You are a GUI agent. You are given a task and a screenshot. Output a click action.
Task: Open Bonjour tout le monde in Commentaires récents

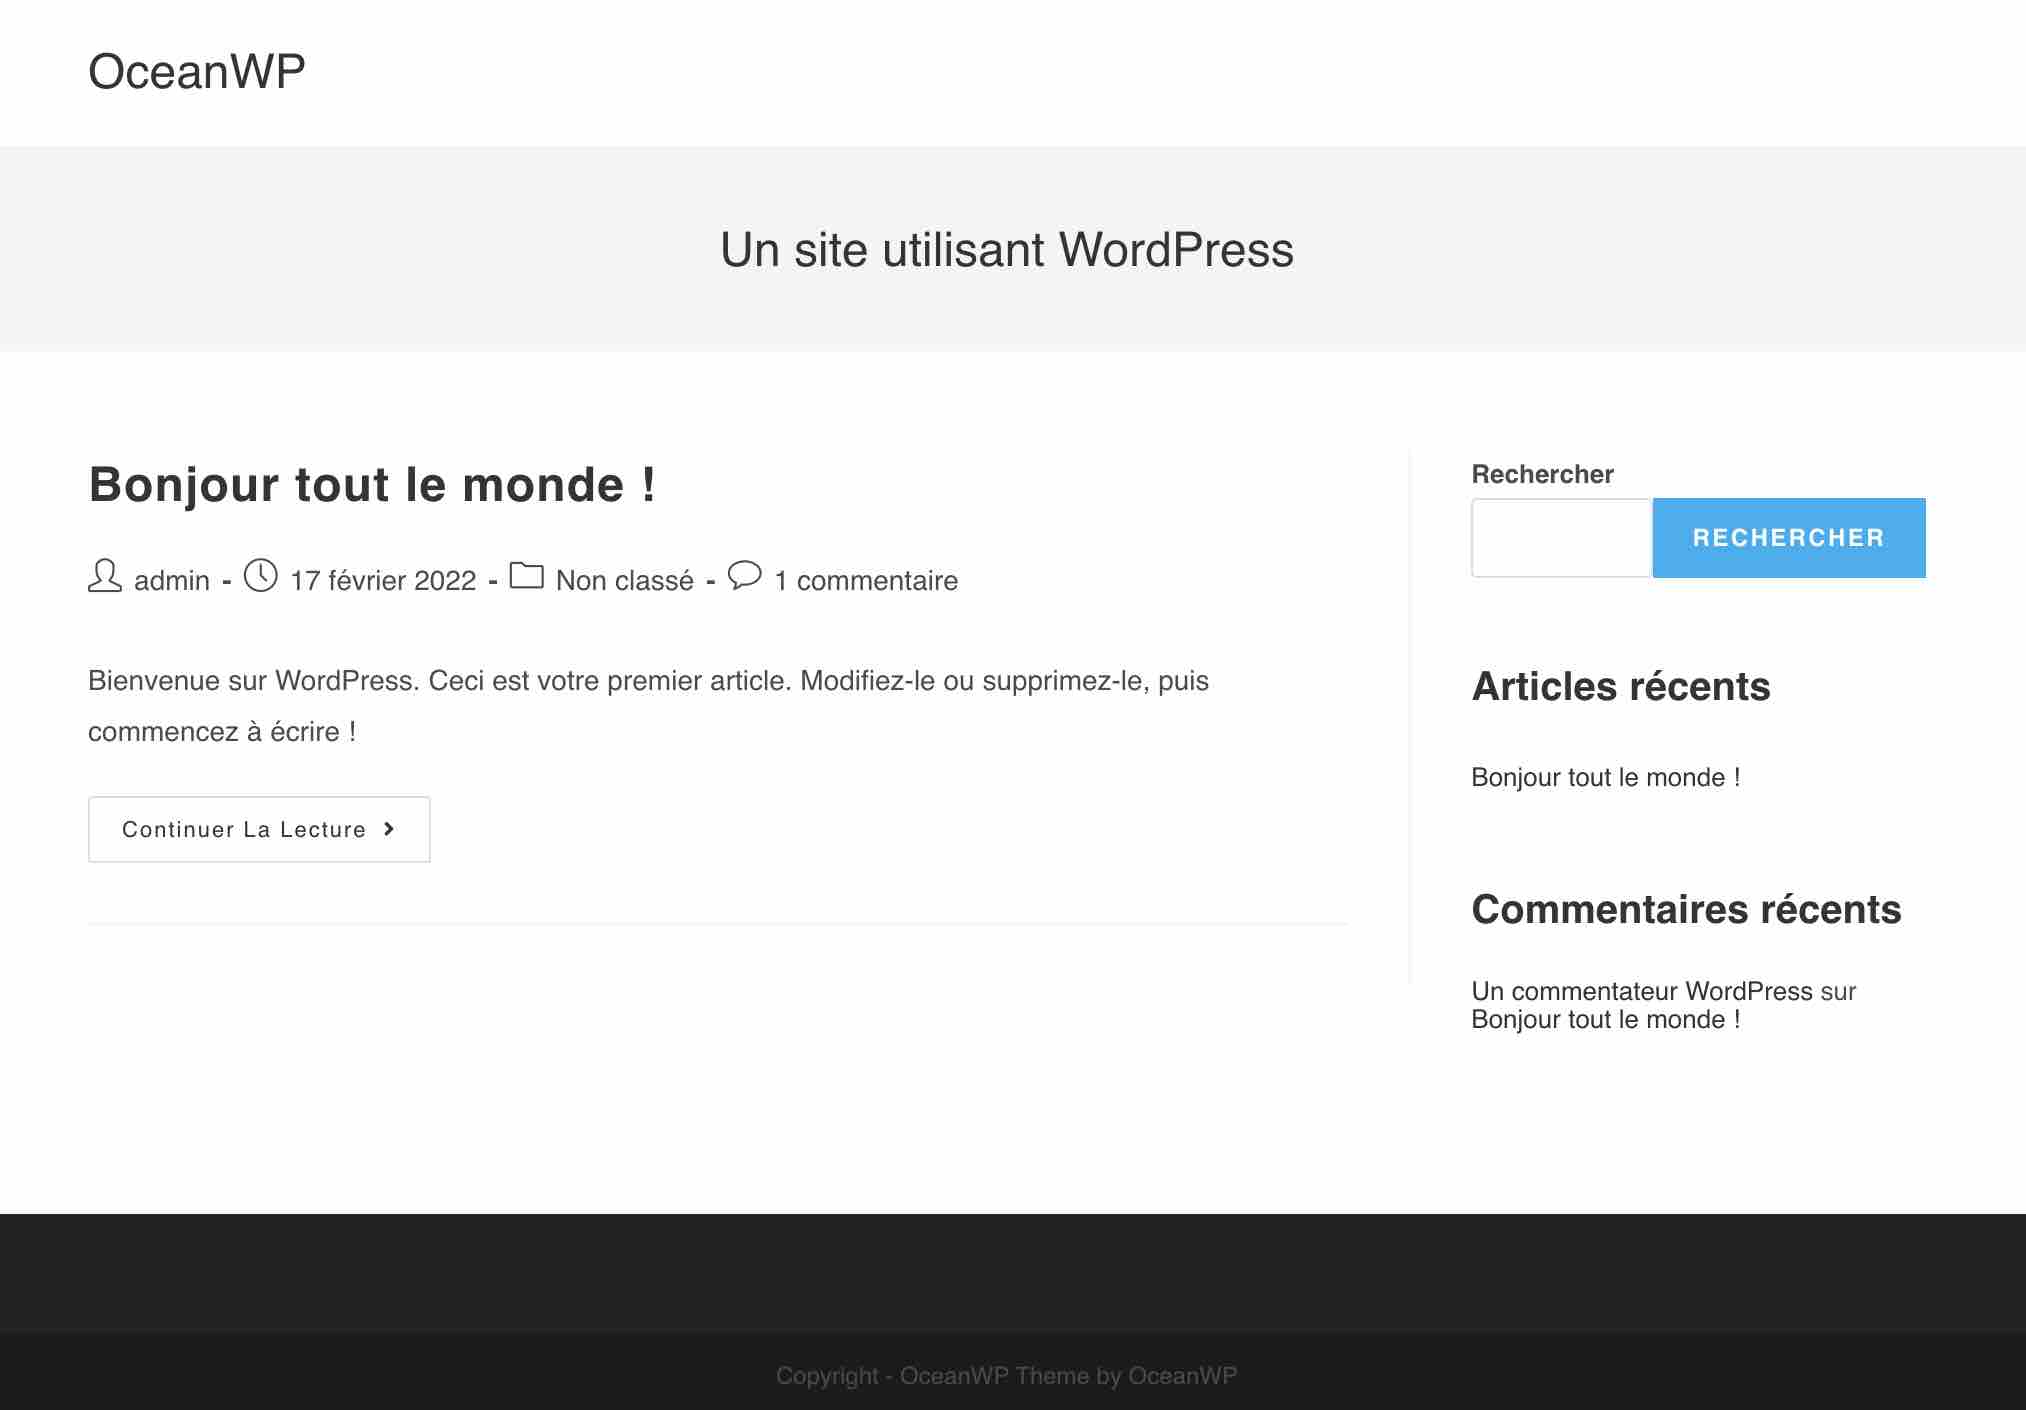[1604, 1019]
